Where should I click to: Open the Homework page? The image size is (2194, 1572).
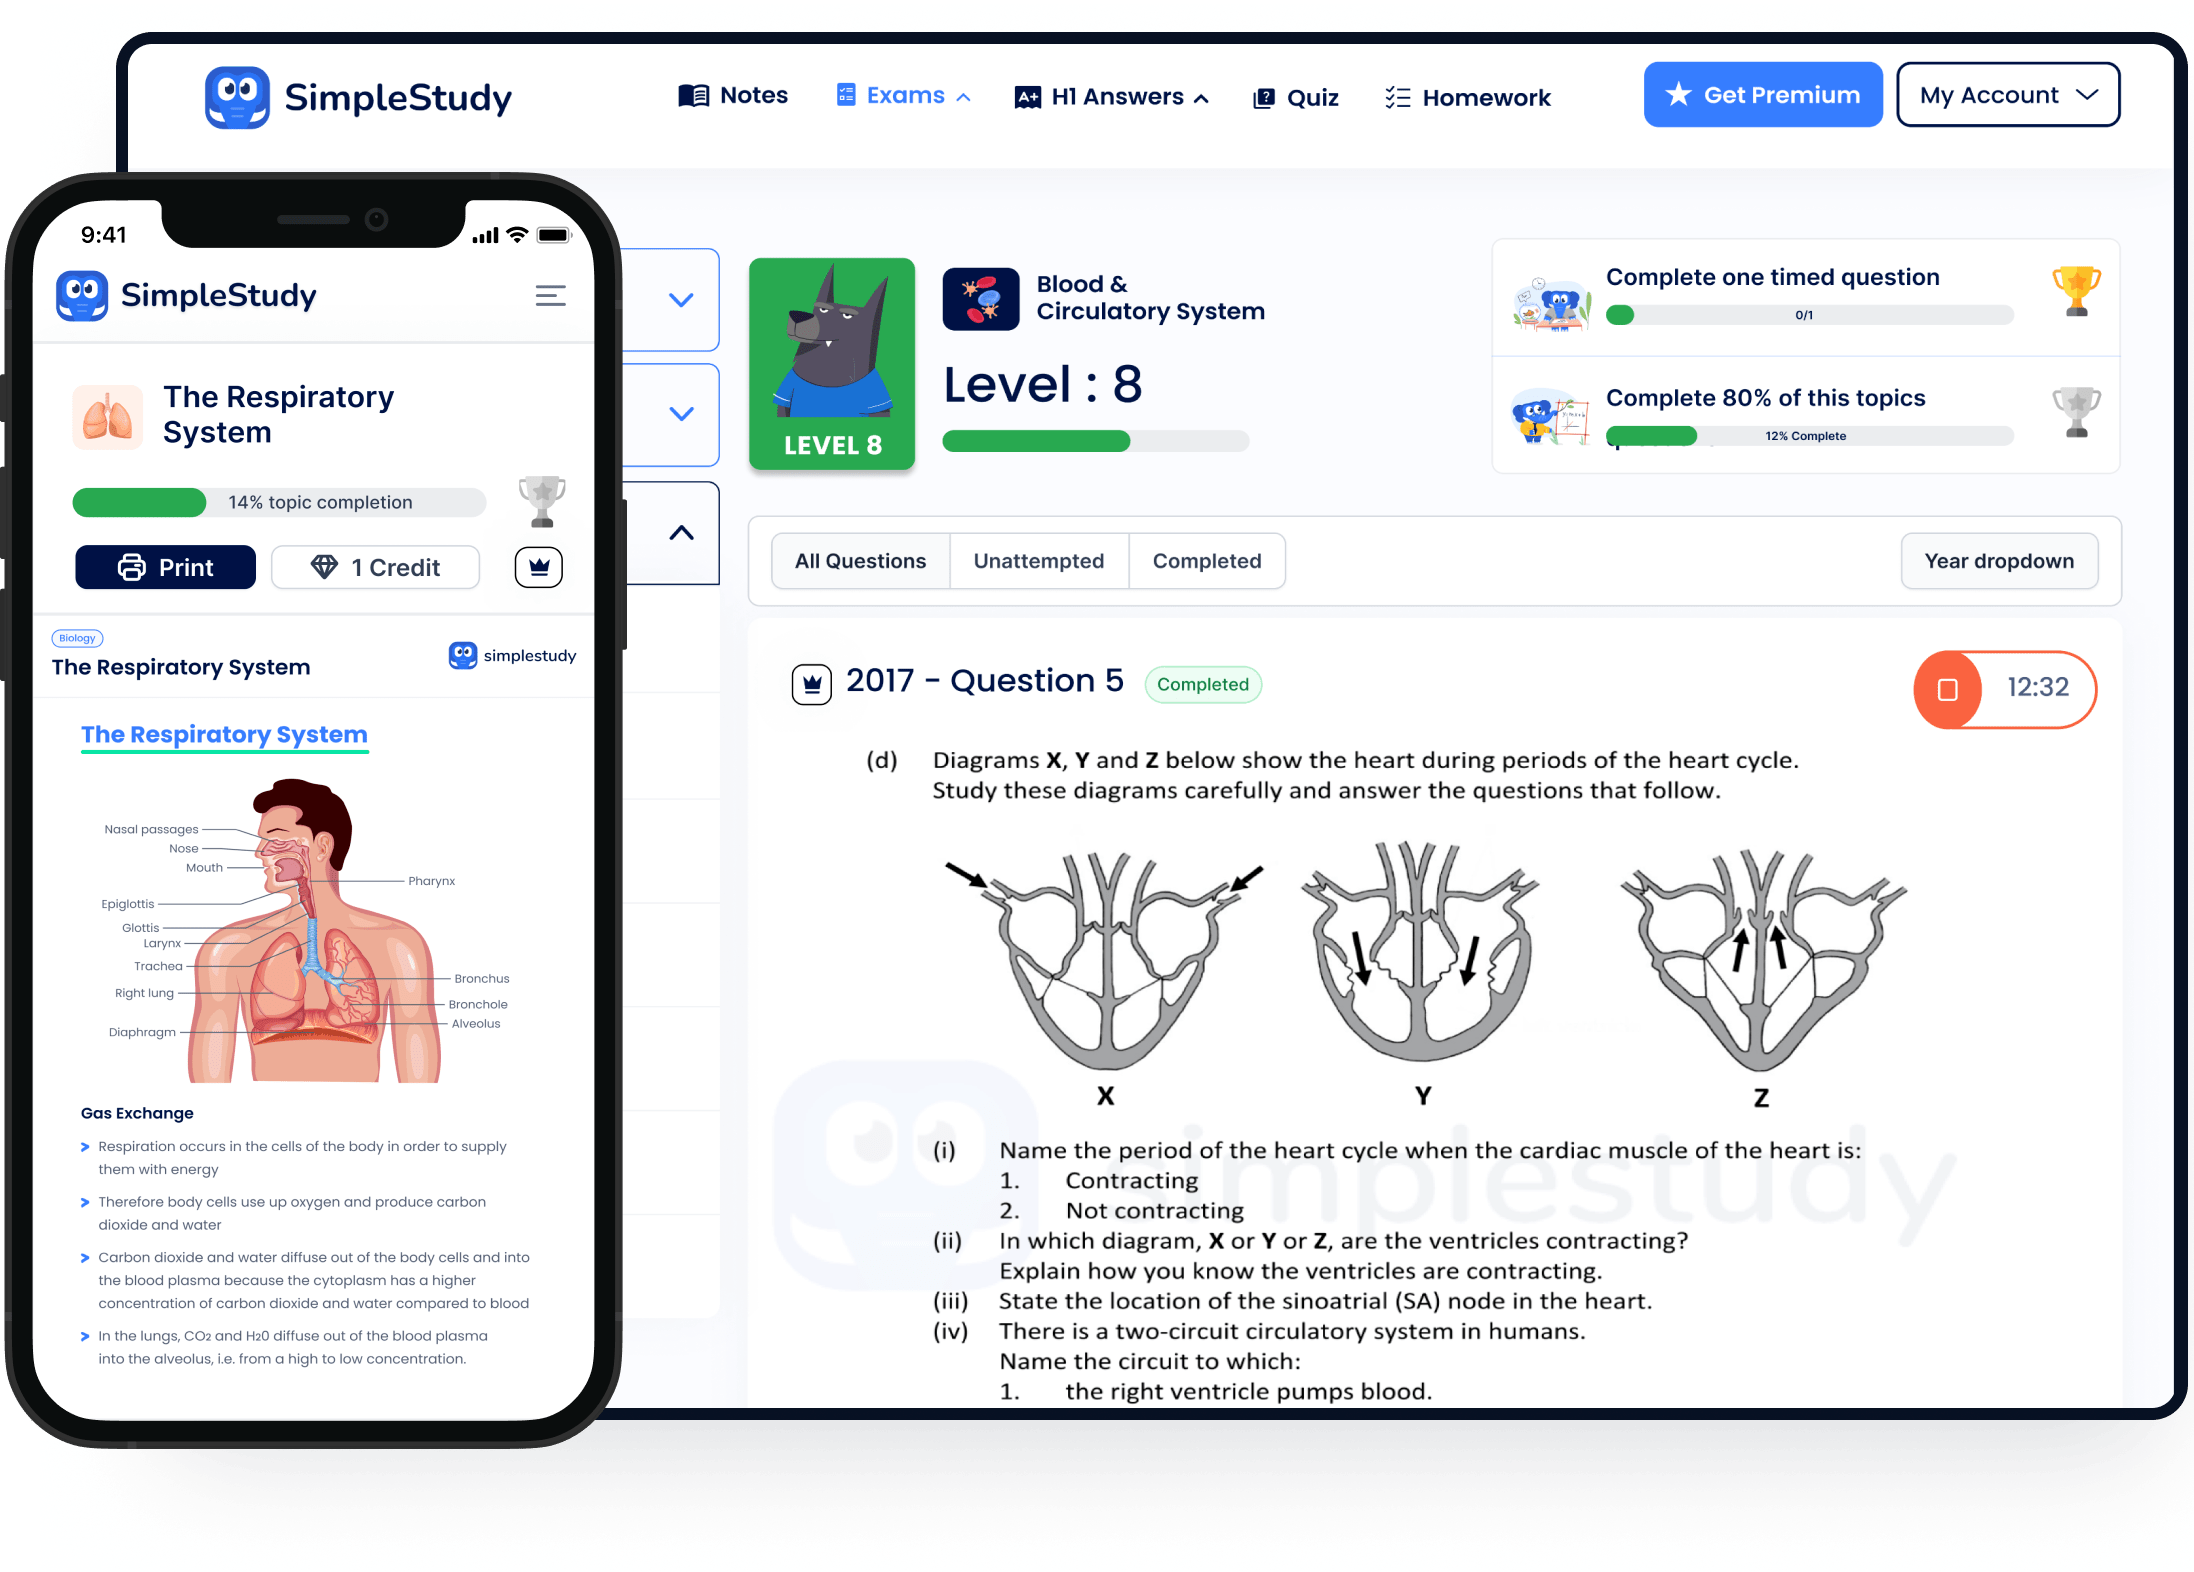tap(1468, 98)
